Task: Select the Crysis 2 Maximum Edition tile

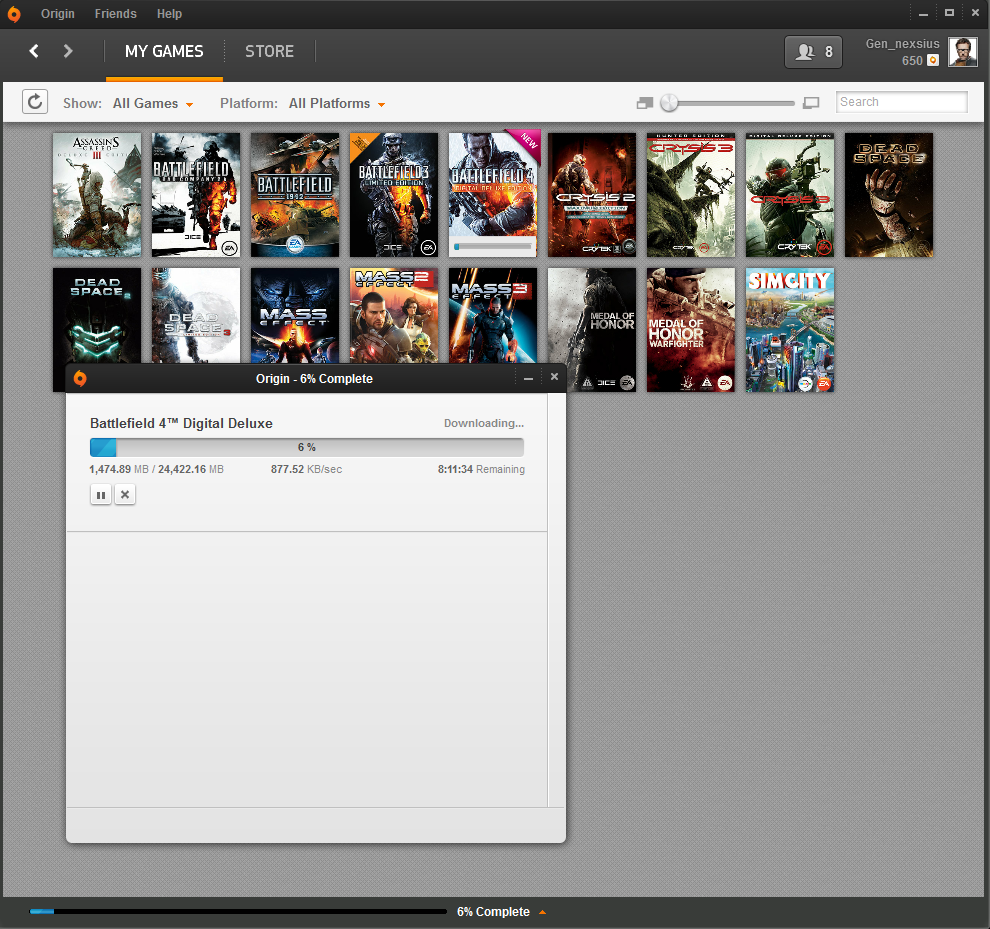Action: tap(592, 195)
